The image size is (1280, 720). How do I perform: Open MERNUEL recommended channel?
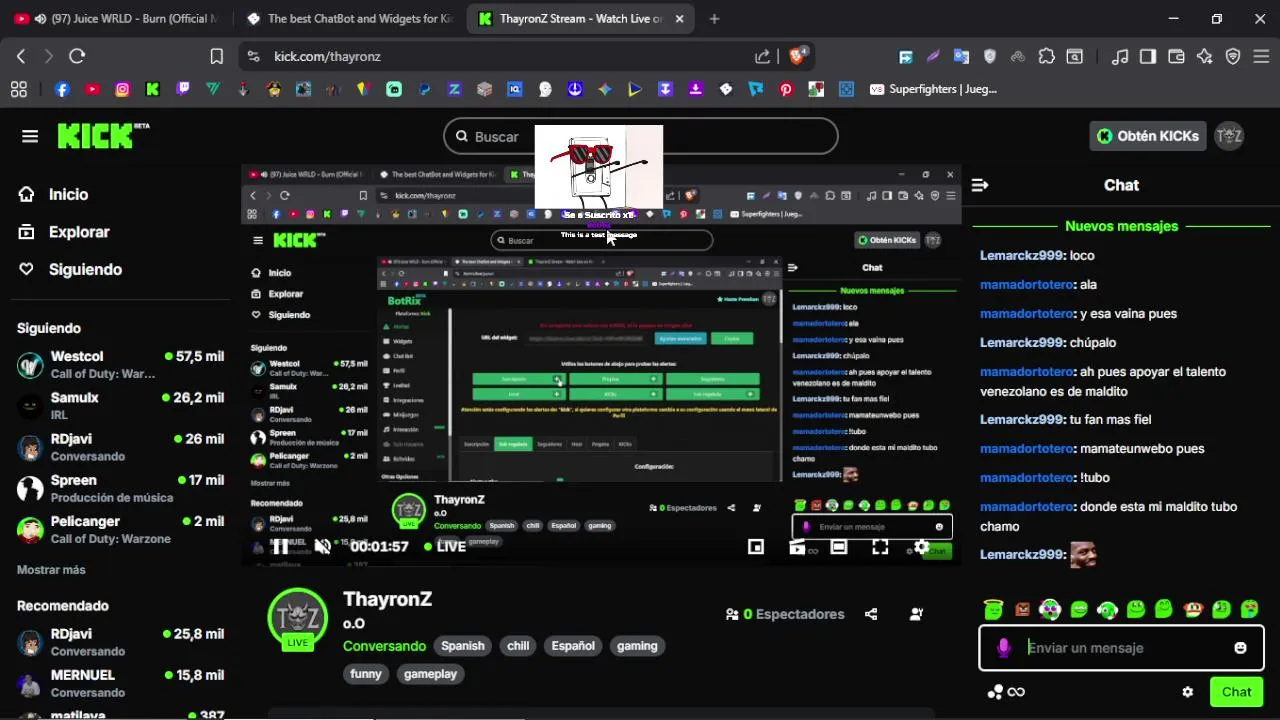point(120,683)
